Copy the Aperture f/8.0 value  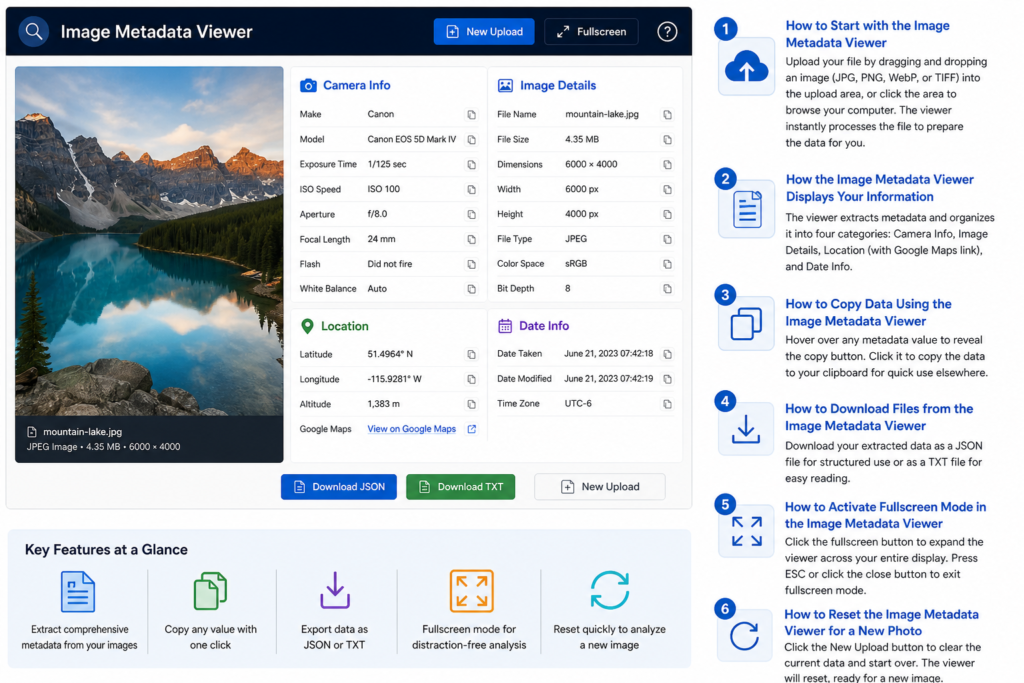472,214
